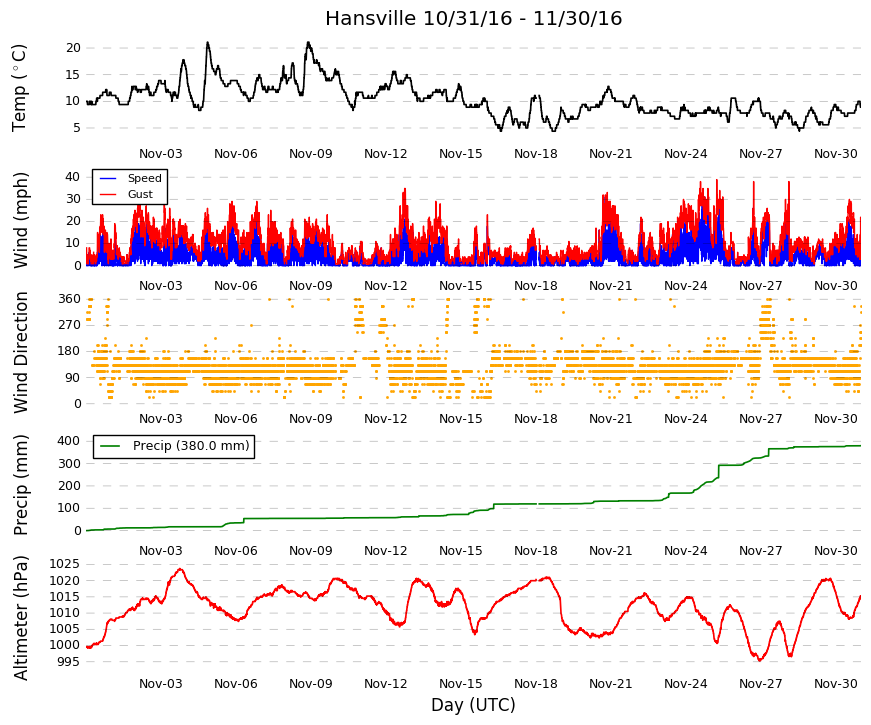Click the 1025 tick on altimeter axis
The width and height of the screenshot is (871, 725).
pyautogui.click(x=64, y=564)
